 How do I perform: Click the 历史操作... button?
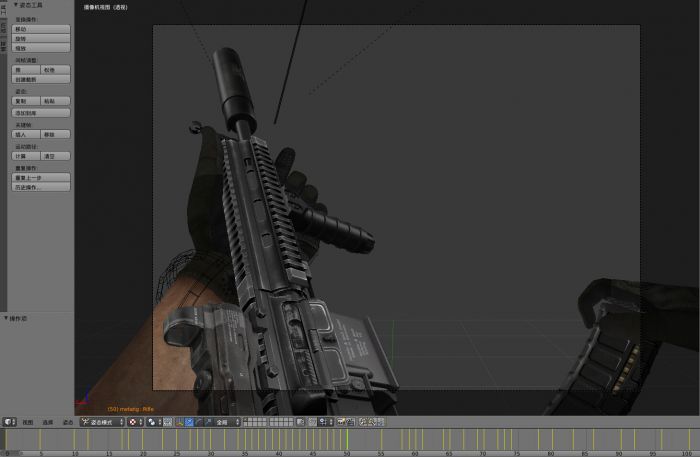click(x=41, y=187)
